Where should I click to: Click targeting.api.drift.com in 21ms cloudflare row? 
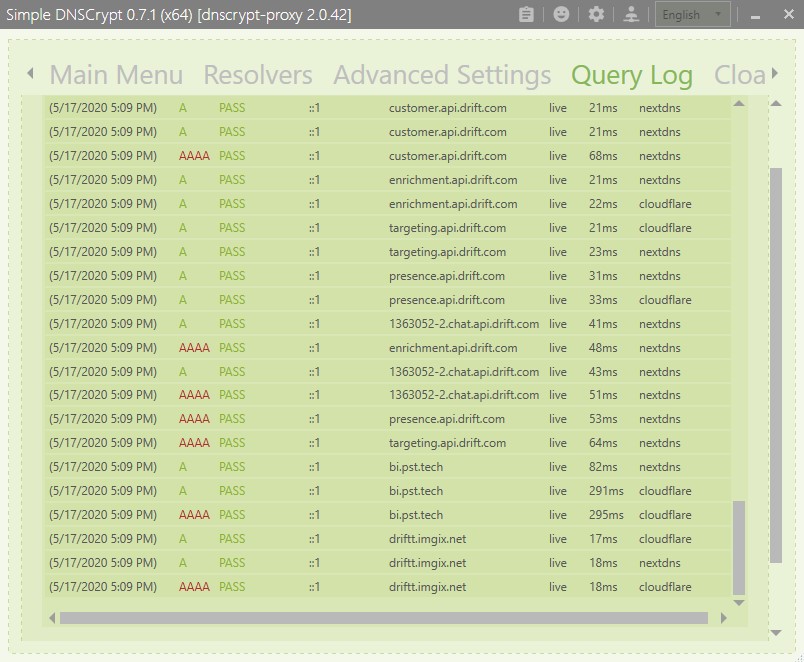point(447,228)
